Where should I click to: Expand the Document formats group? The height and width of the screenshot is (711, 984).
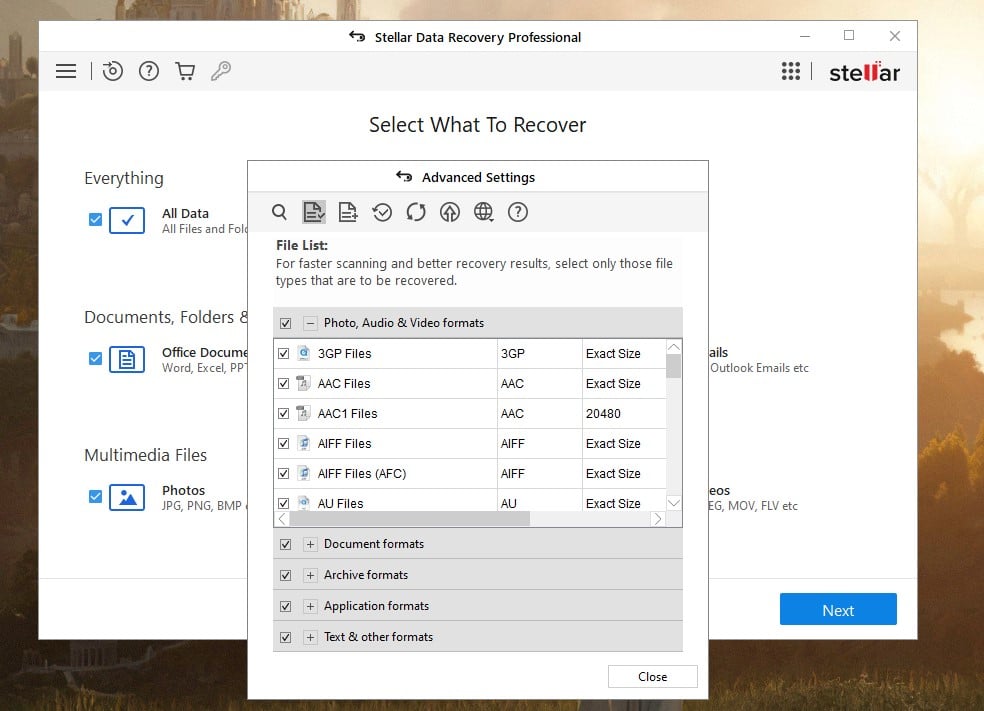click(310, 544)
